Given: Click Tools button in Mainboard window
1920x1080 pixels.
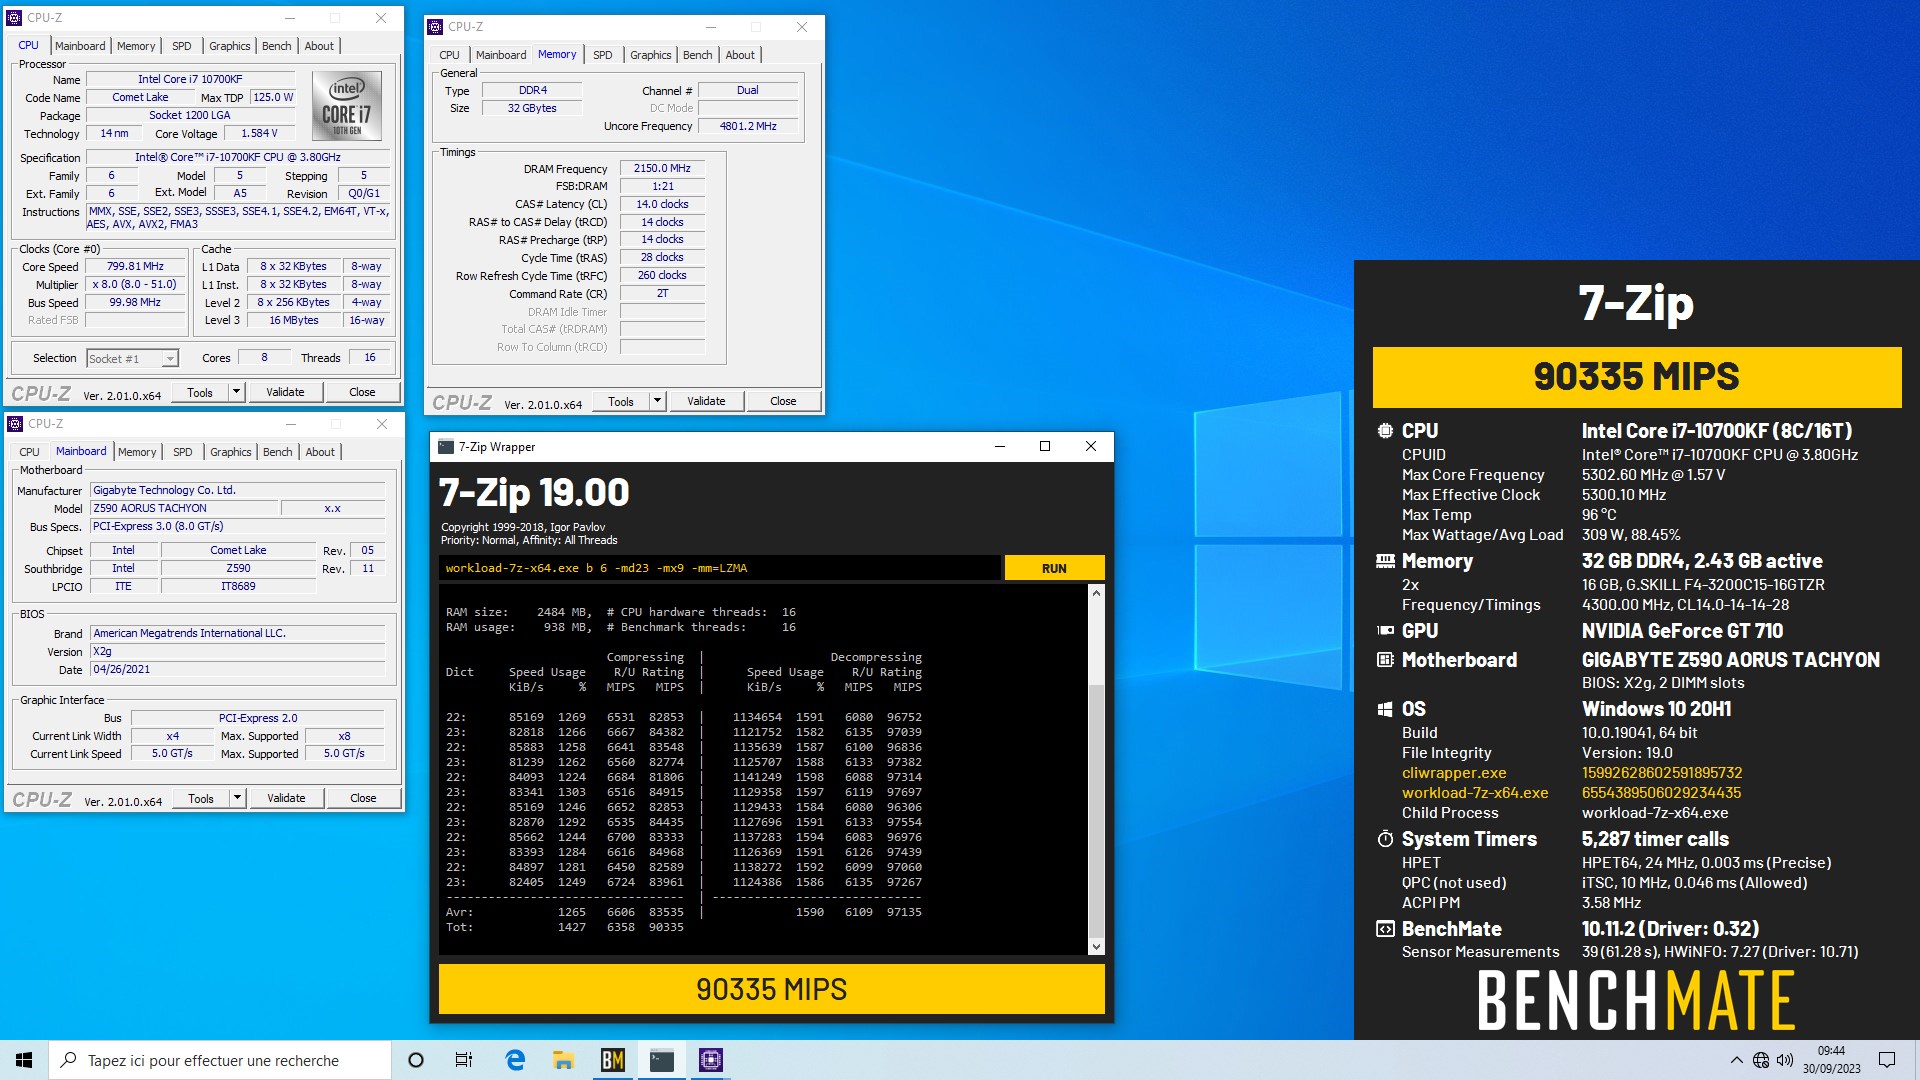Looking at the screenshot, I should (201, 798).
